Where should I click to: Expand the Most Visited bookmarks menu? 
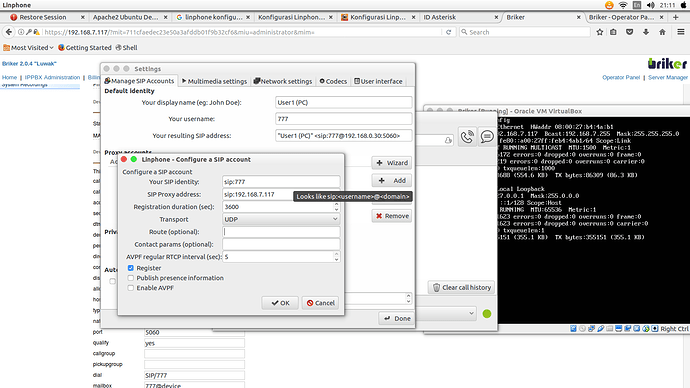[x=29, y=48]
